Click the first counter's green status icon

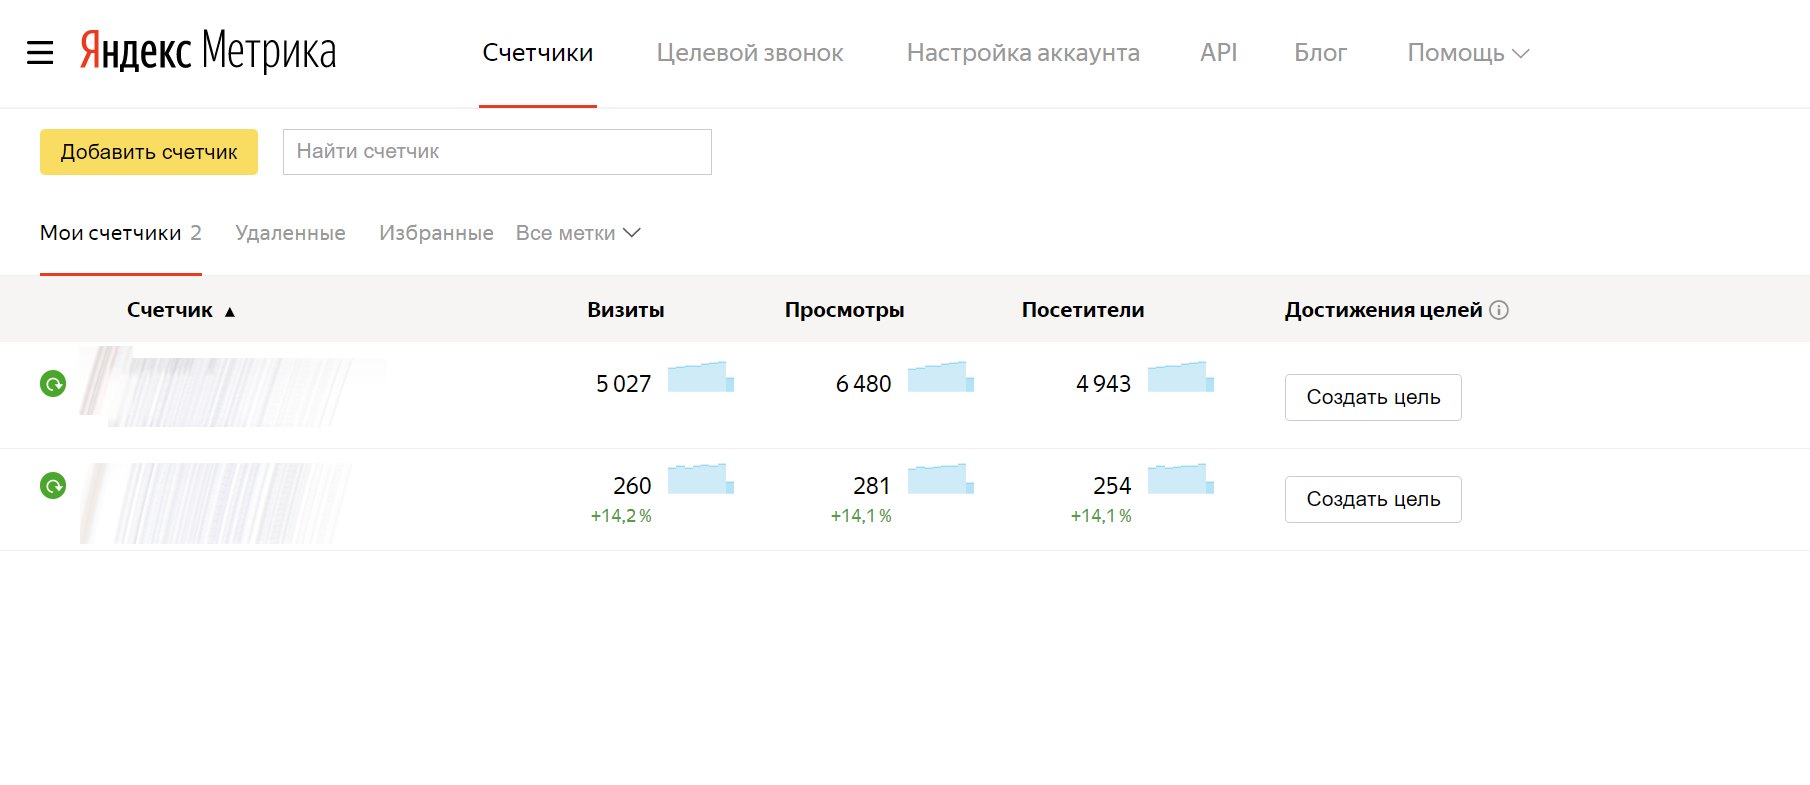pyautogui.click(x=53, y=384)
